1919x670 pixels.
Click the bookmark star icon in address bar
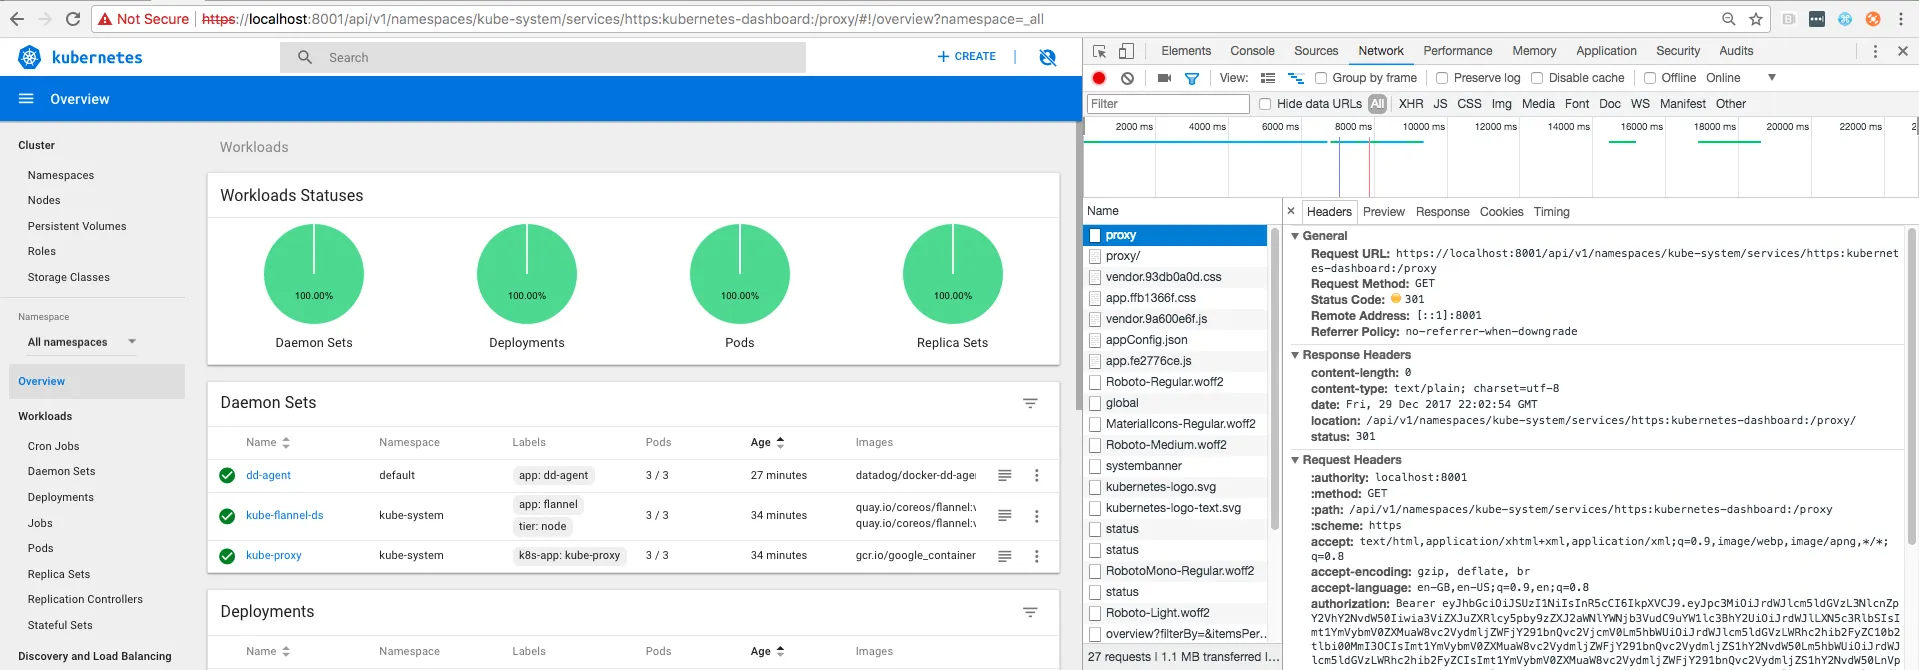1756,19
